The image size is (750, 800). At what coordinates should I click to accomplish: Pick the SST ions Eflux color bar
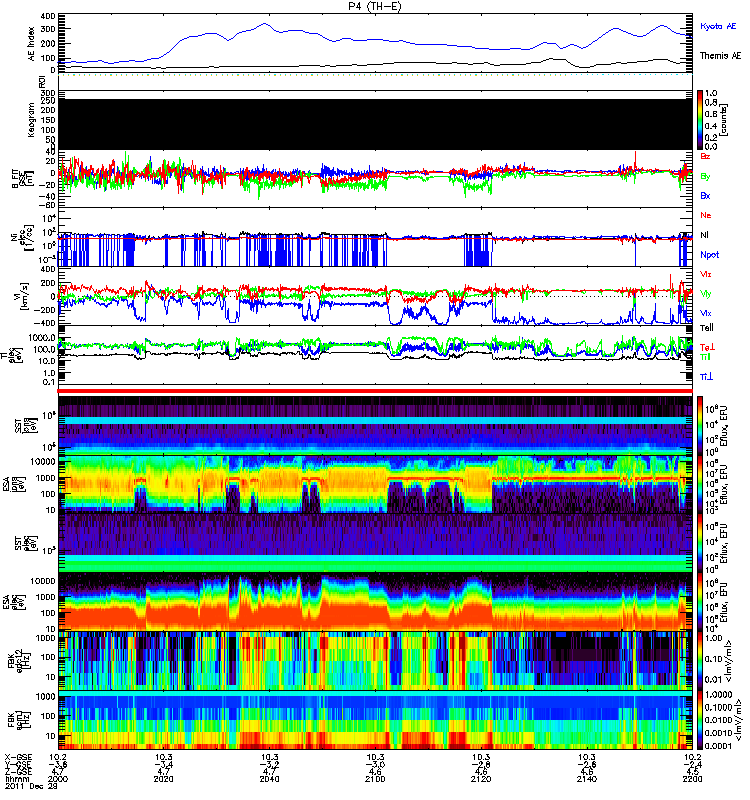click(x=700, y=425)
